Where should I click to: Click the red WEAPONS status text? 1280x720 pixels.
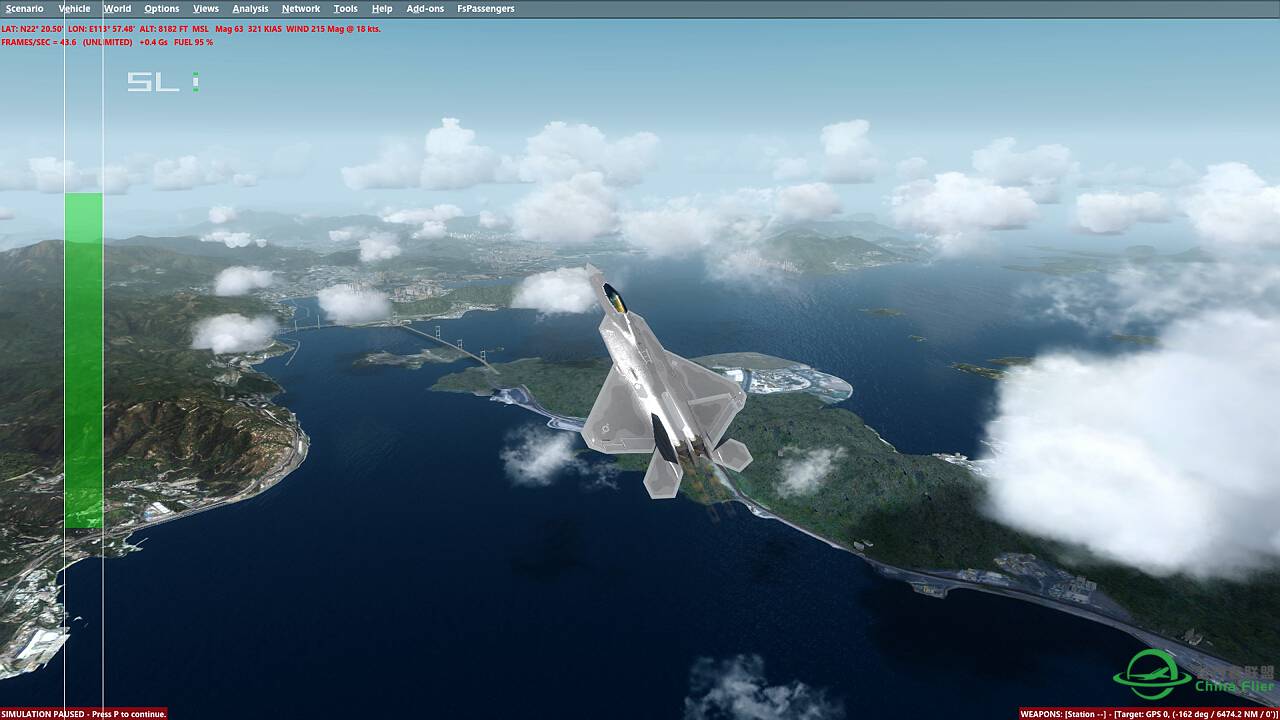1148,714
